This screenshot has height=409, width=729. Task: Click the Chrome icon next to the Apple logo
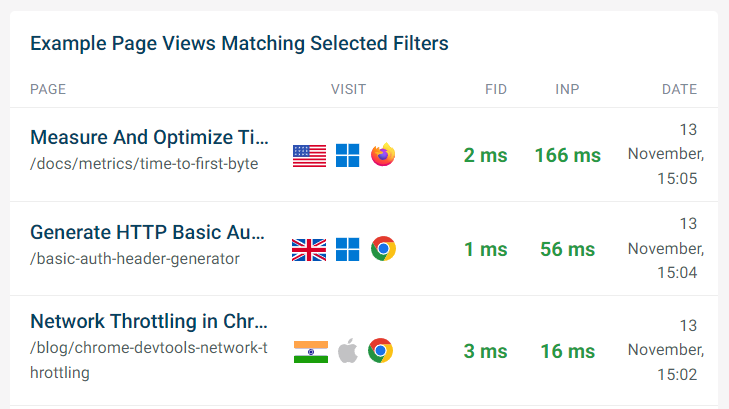(380, 350)
